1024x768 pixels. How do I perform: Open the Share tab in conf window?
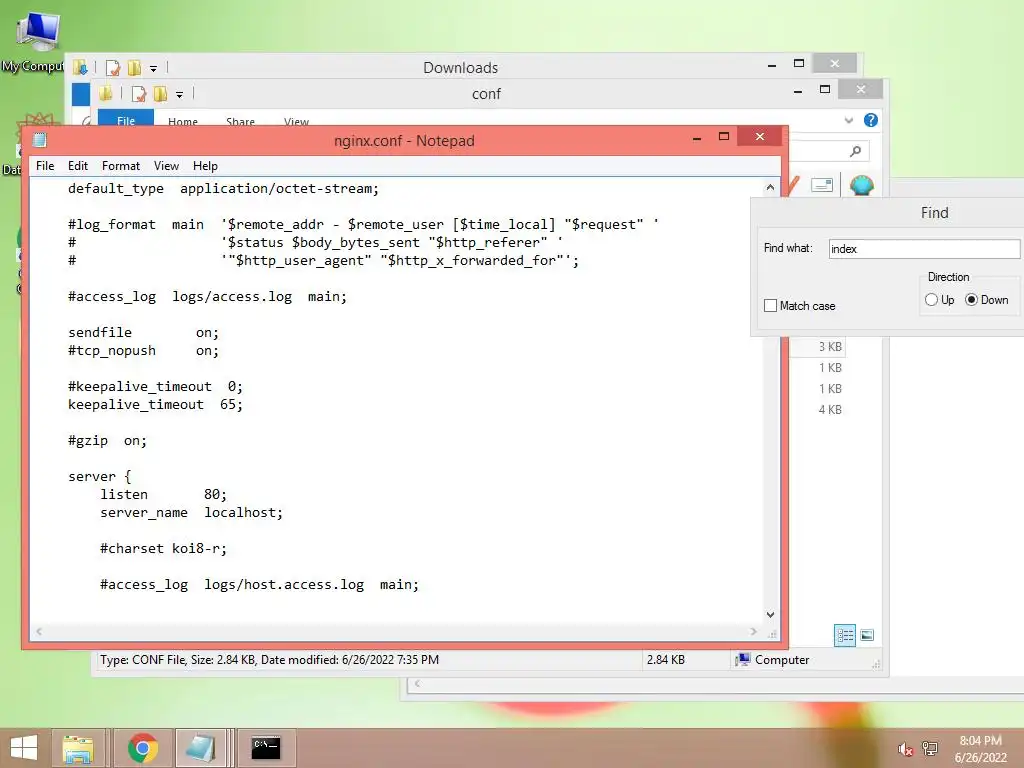point(240,121)
